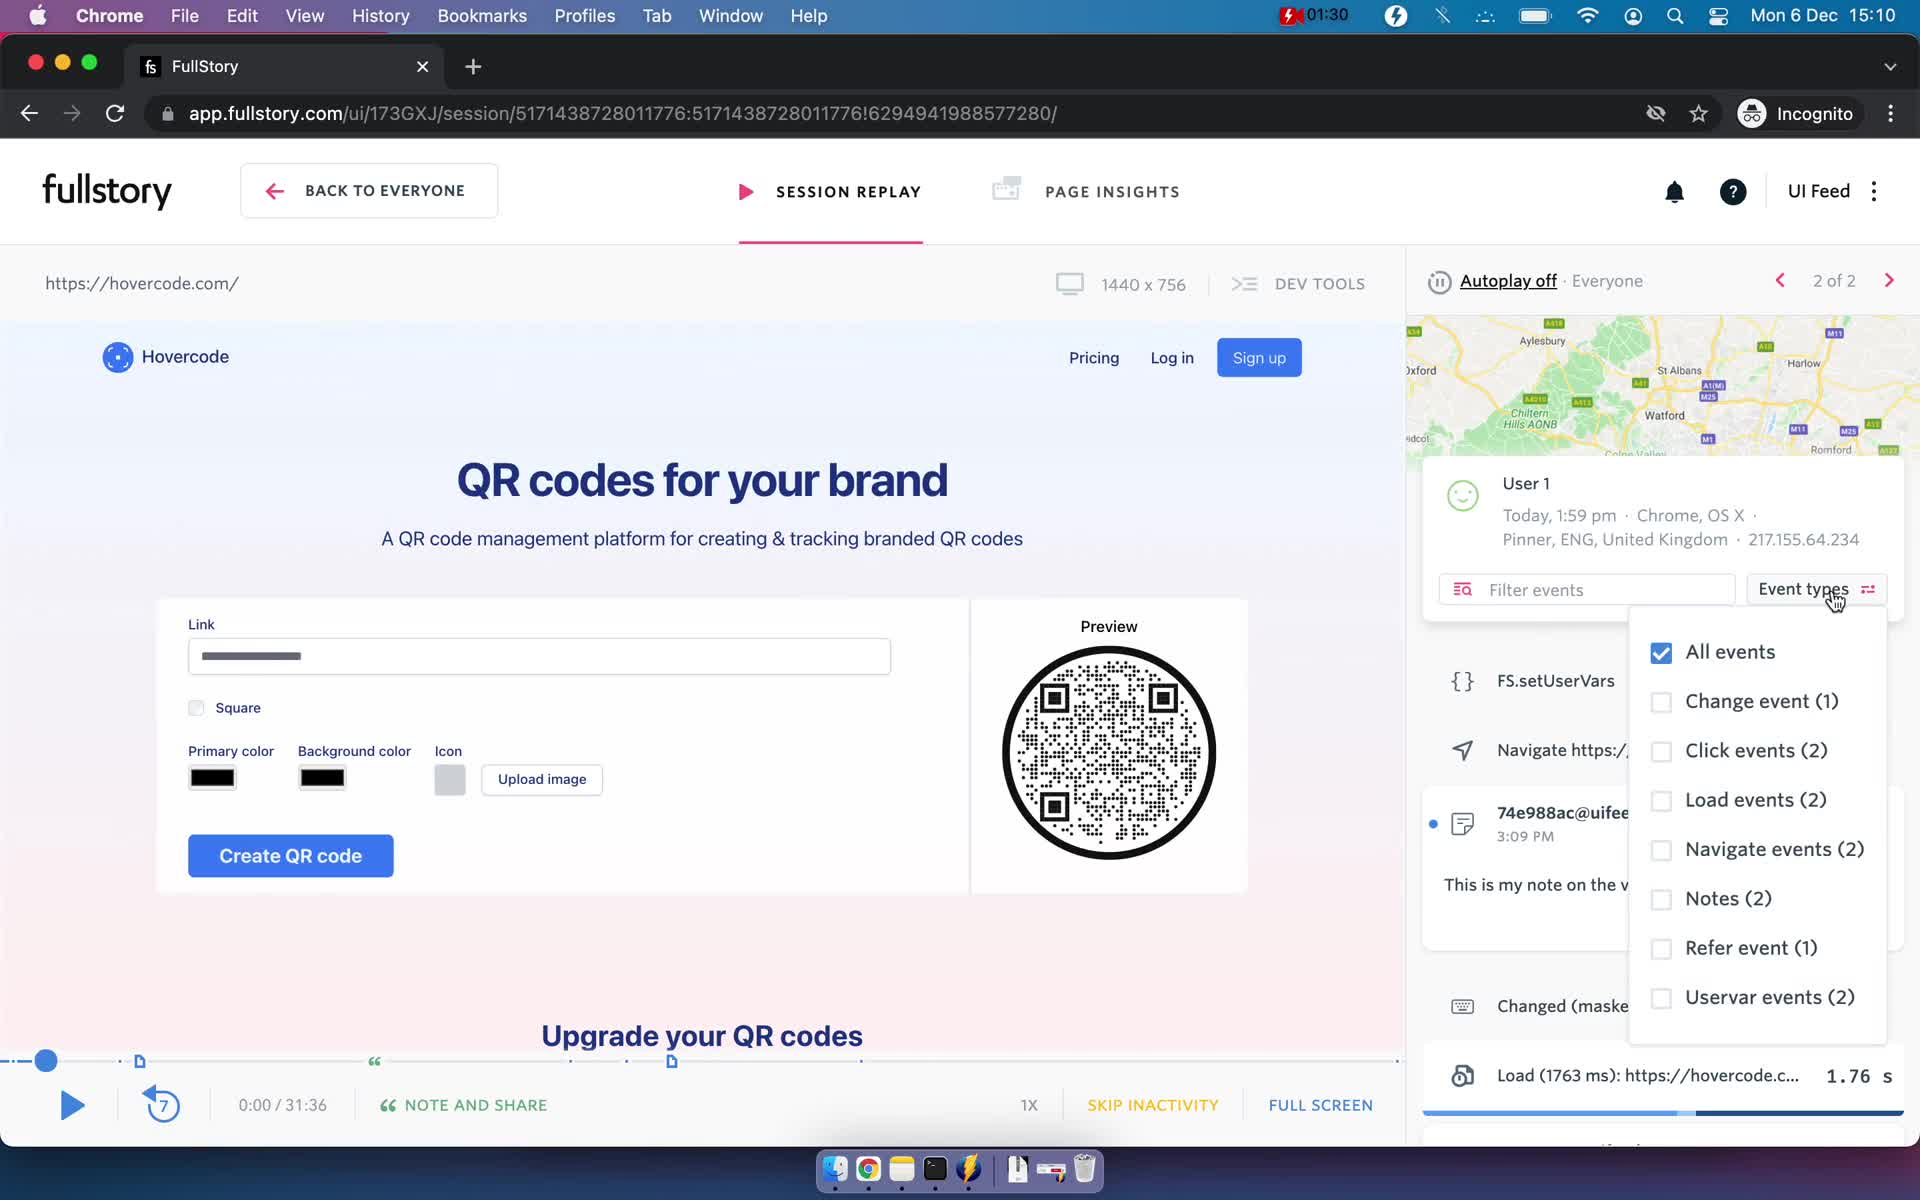
Task: Click the playback play button
Action: point(70,1103)
